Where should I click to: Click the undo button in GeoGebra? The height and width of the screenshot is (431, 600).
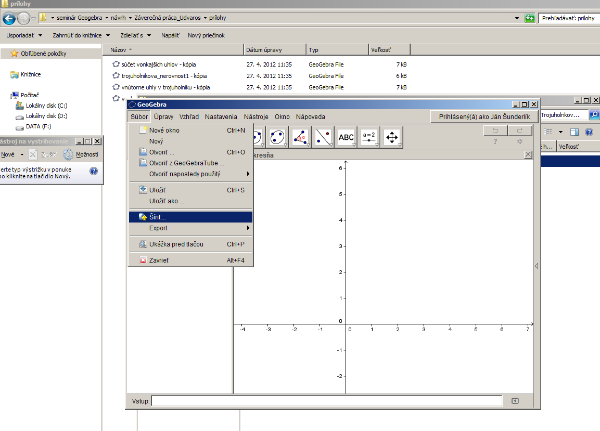pyautogui.click(x=495, y=131)
